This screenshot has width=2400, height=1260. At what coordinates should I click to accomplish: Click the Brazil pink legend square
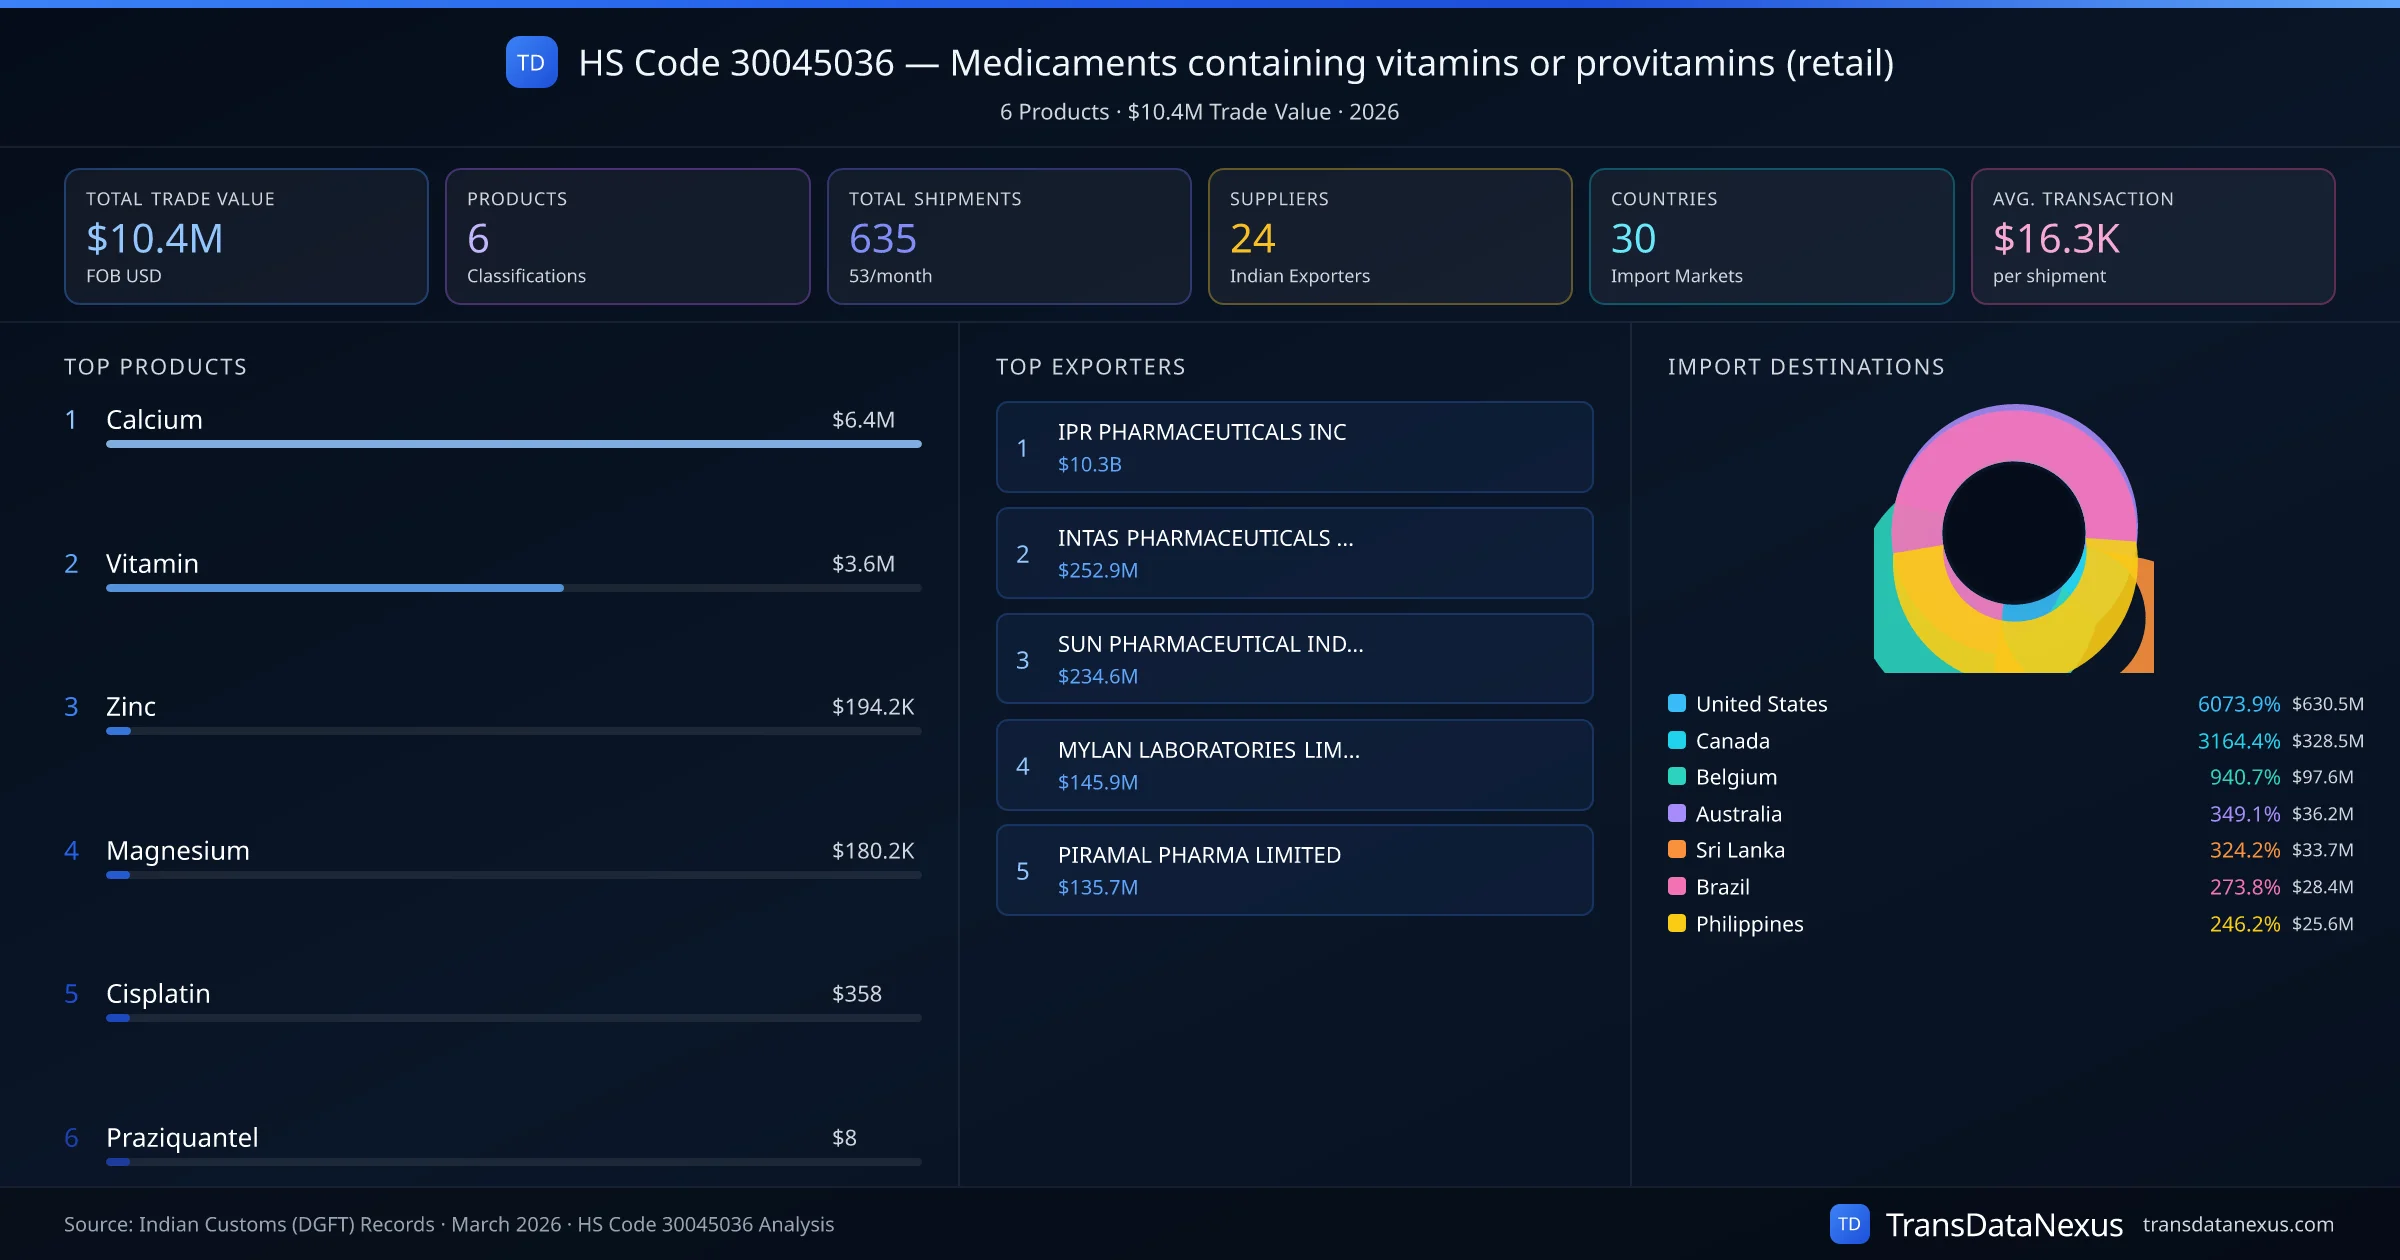(1677, 886)
